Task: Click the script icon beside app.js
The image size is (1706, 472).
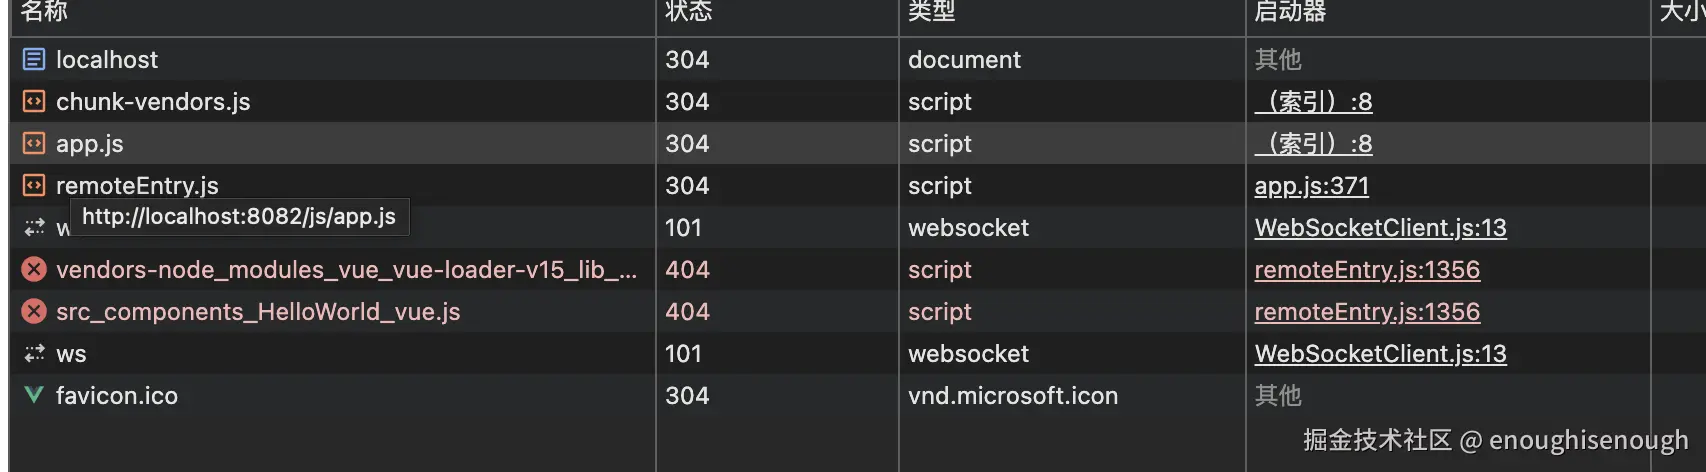Action: [33, 144]
